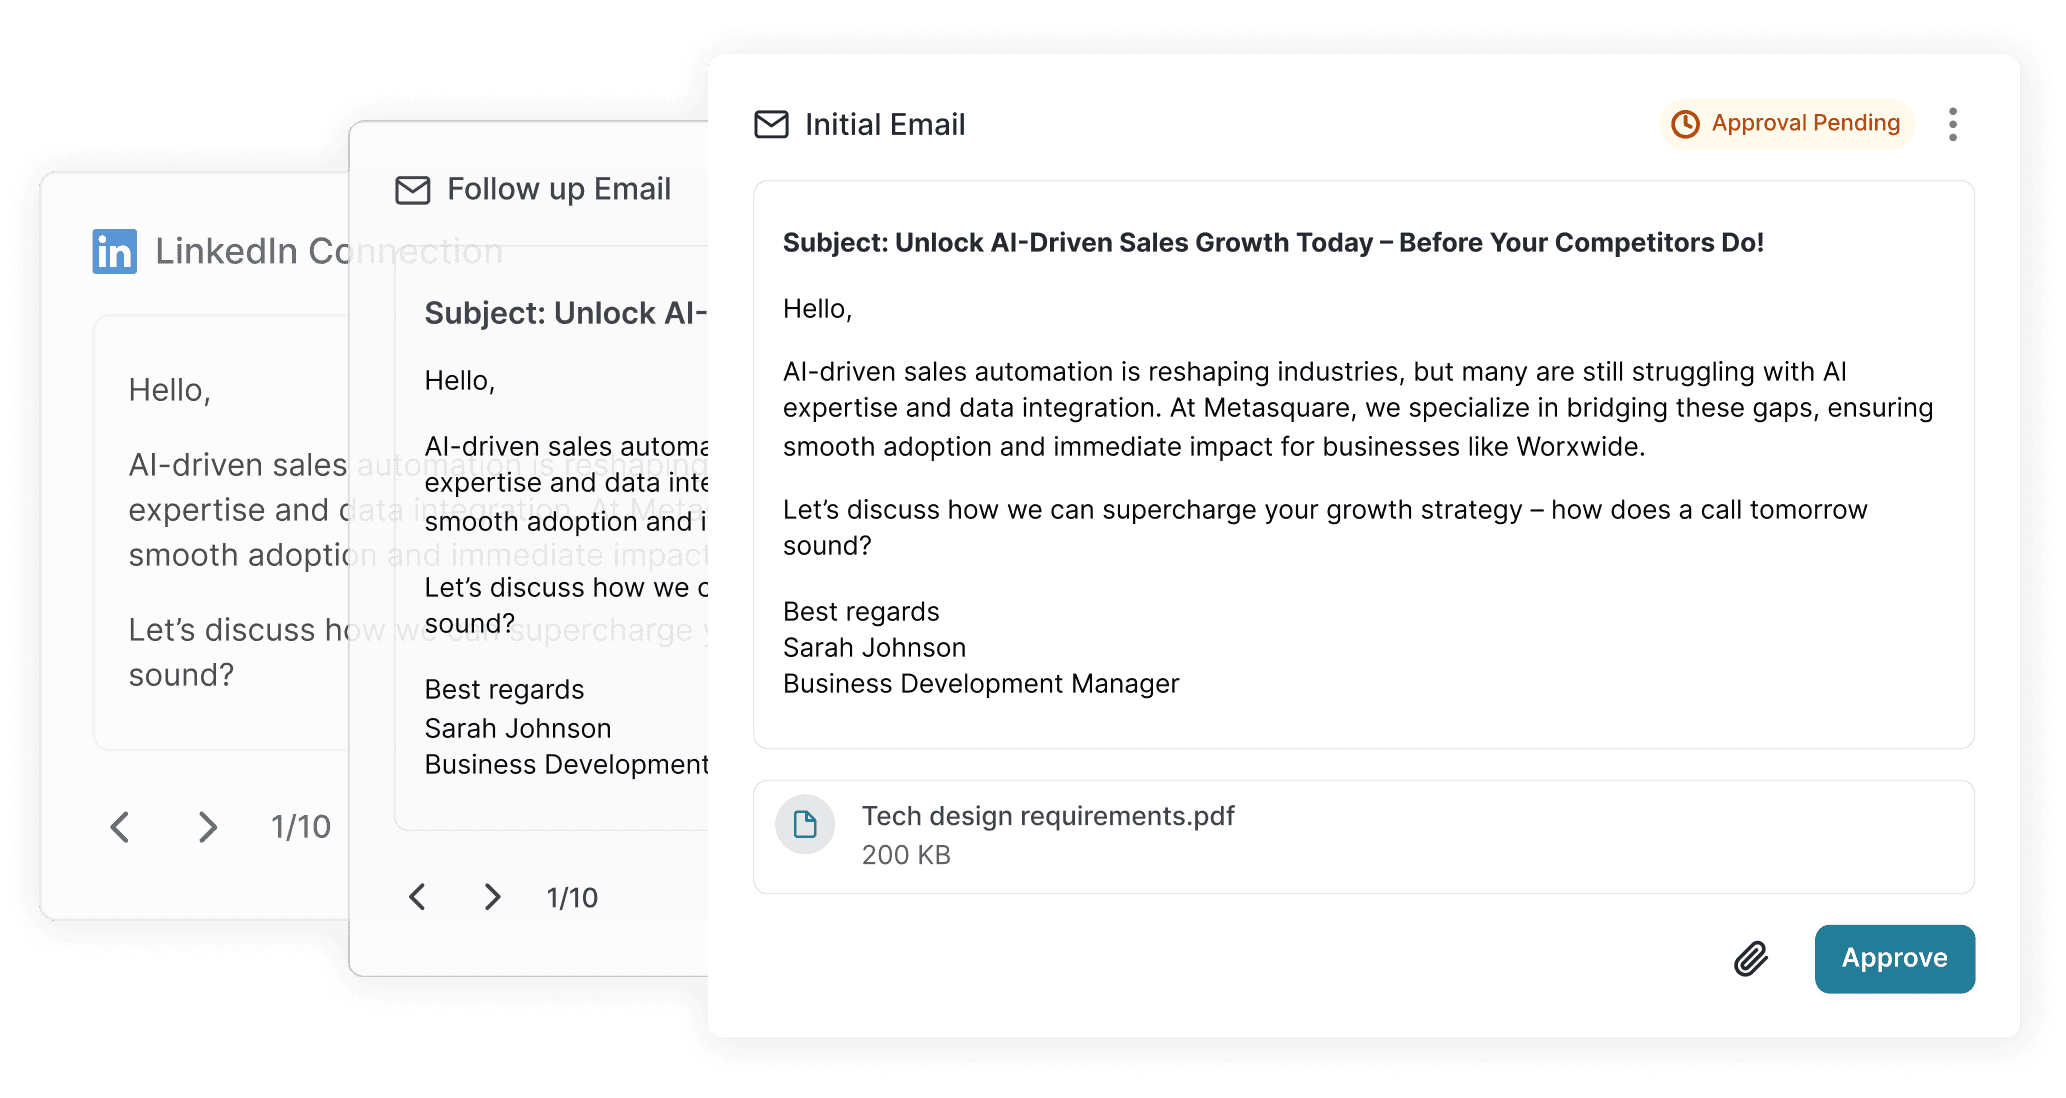Click the envelope icon next to Initial Email
This screenshot has height=1098, width=2066.
pos(771,124)
